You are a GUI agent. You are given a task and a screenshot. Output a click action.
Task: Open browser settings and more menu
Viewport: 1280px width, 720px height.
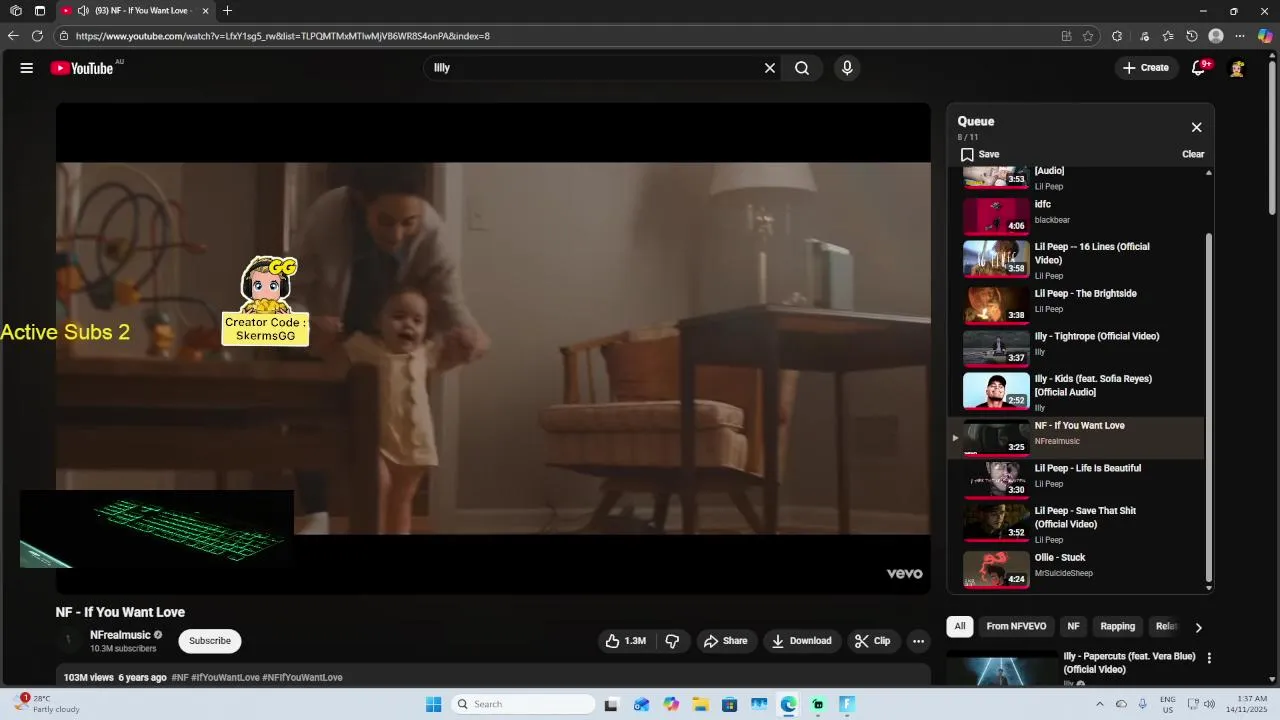1240,36
